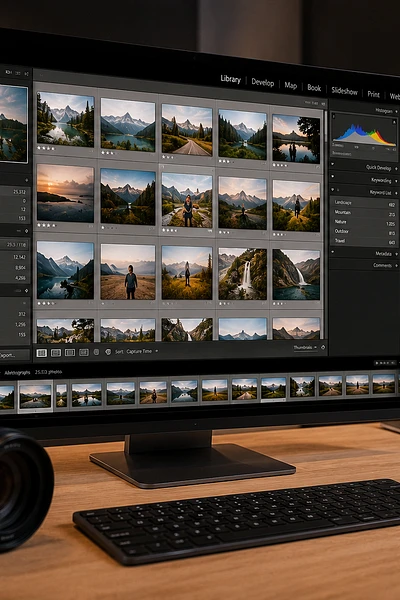This screenshot has width=400, height=600.
Task: Select the Survey view icon
Action: click(x=83, y=352)
